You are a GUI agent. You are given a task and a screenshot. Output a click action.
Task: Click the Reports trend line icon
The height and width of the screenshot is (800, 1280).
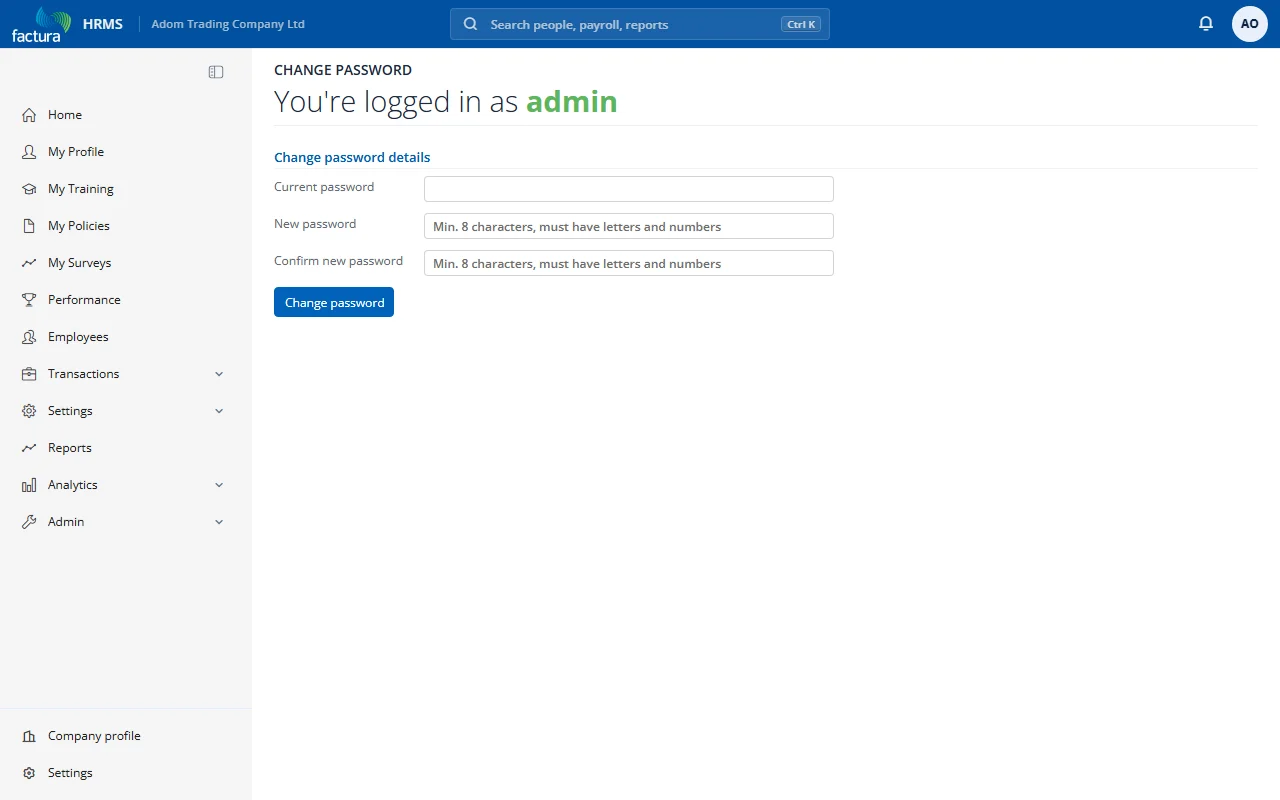(29, 448)
